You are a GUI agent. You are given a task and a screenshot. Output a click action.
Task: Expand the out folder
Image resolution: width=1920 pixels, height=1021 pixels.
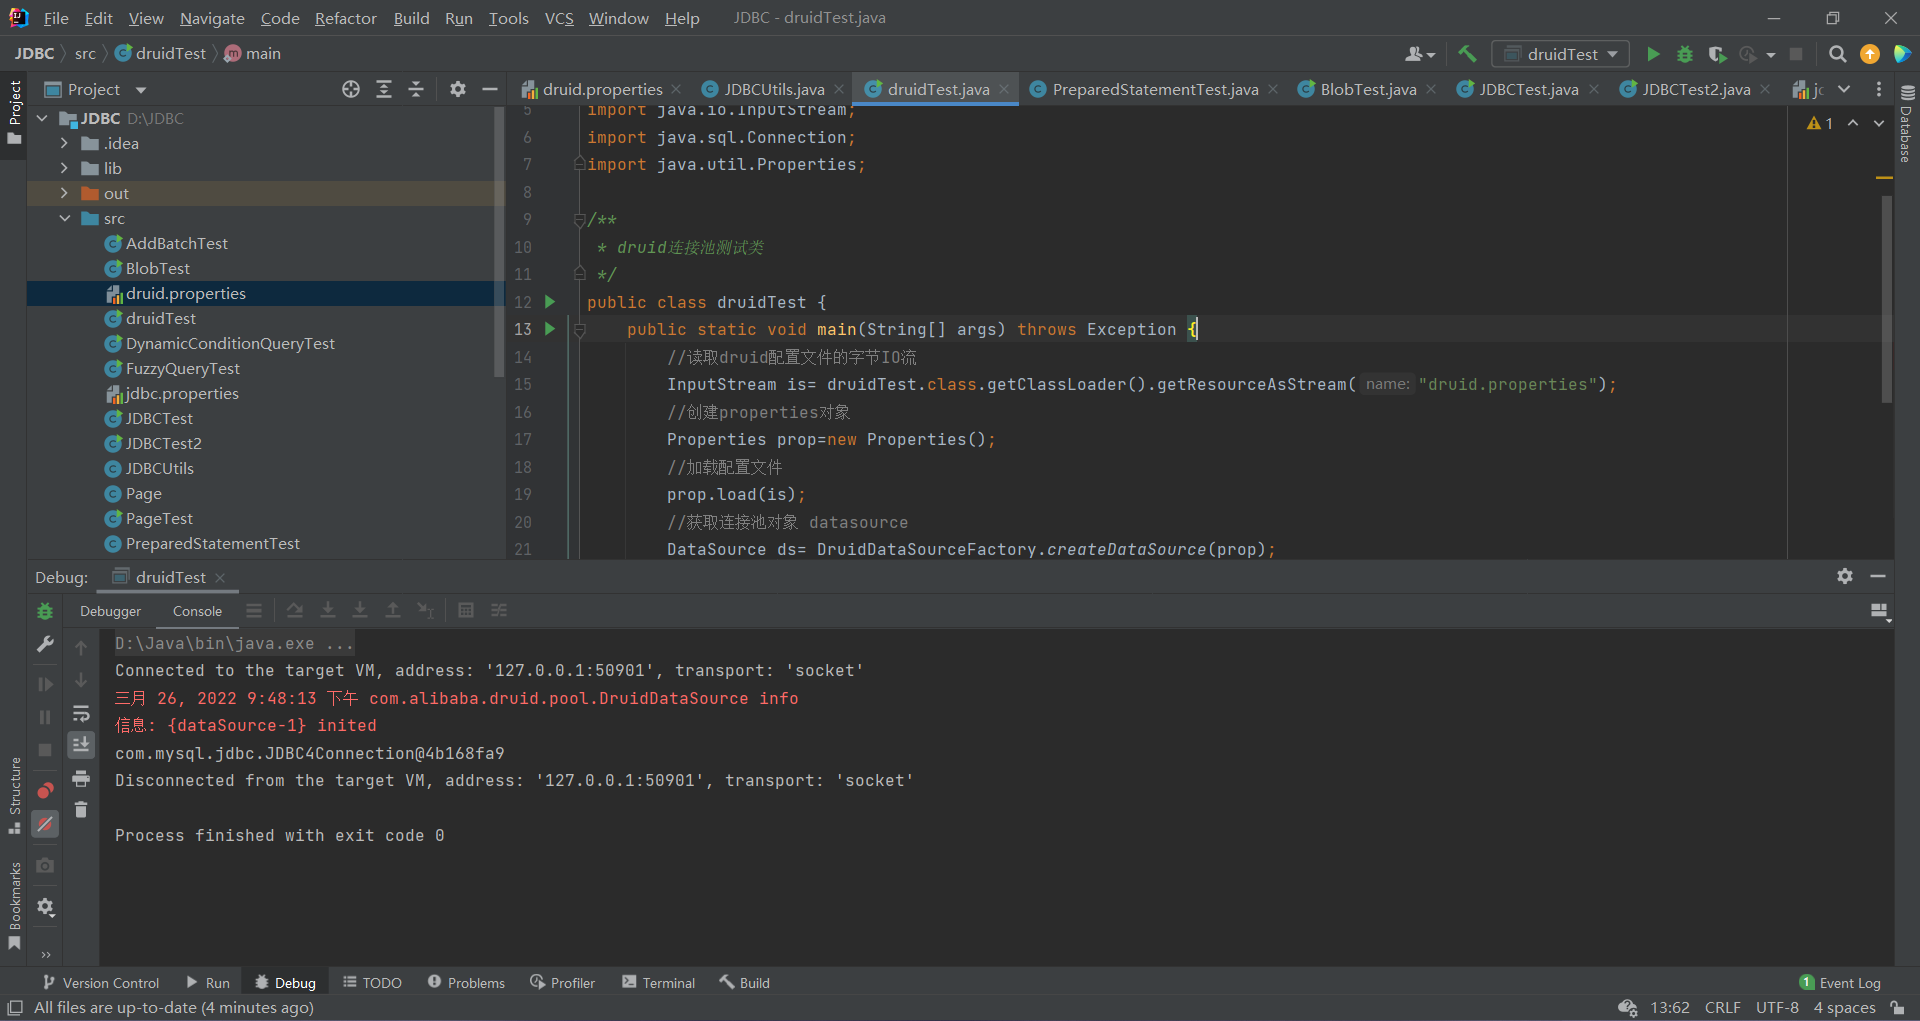[64, 193]
